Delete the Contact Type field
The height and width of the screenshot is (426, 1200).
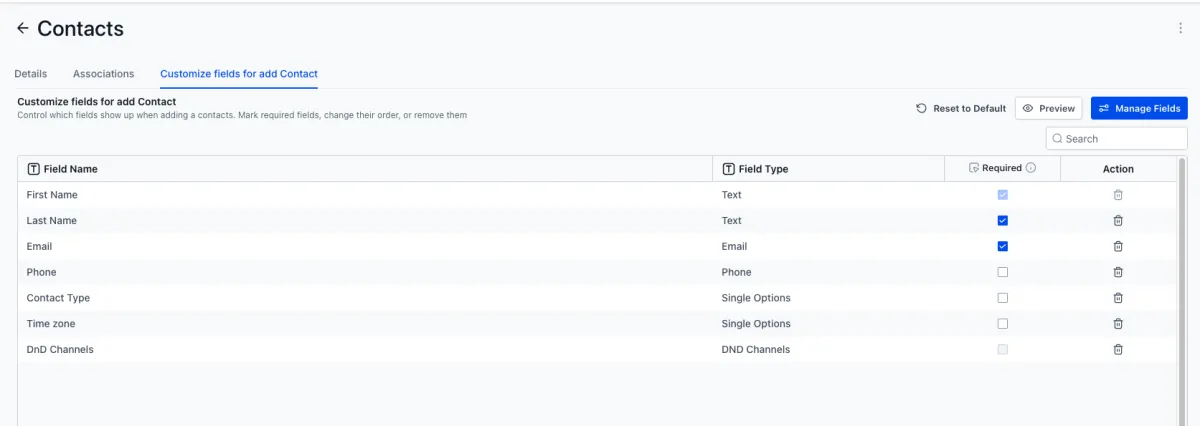pos(1118,298)
